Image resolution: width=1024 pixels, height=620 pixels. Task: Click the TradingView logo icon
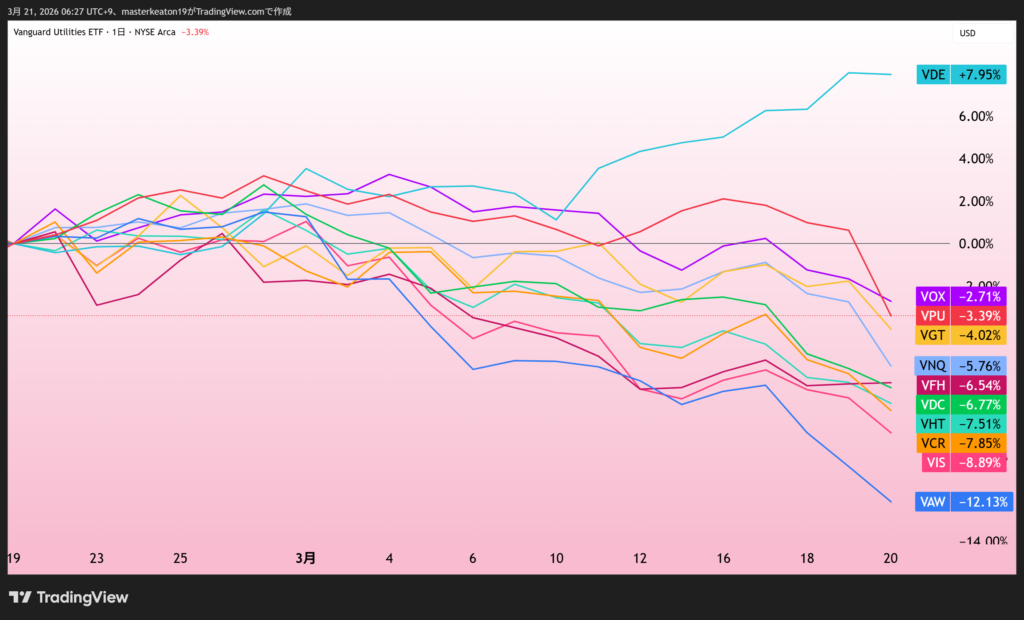(19, 597)
